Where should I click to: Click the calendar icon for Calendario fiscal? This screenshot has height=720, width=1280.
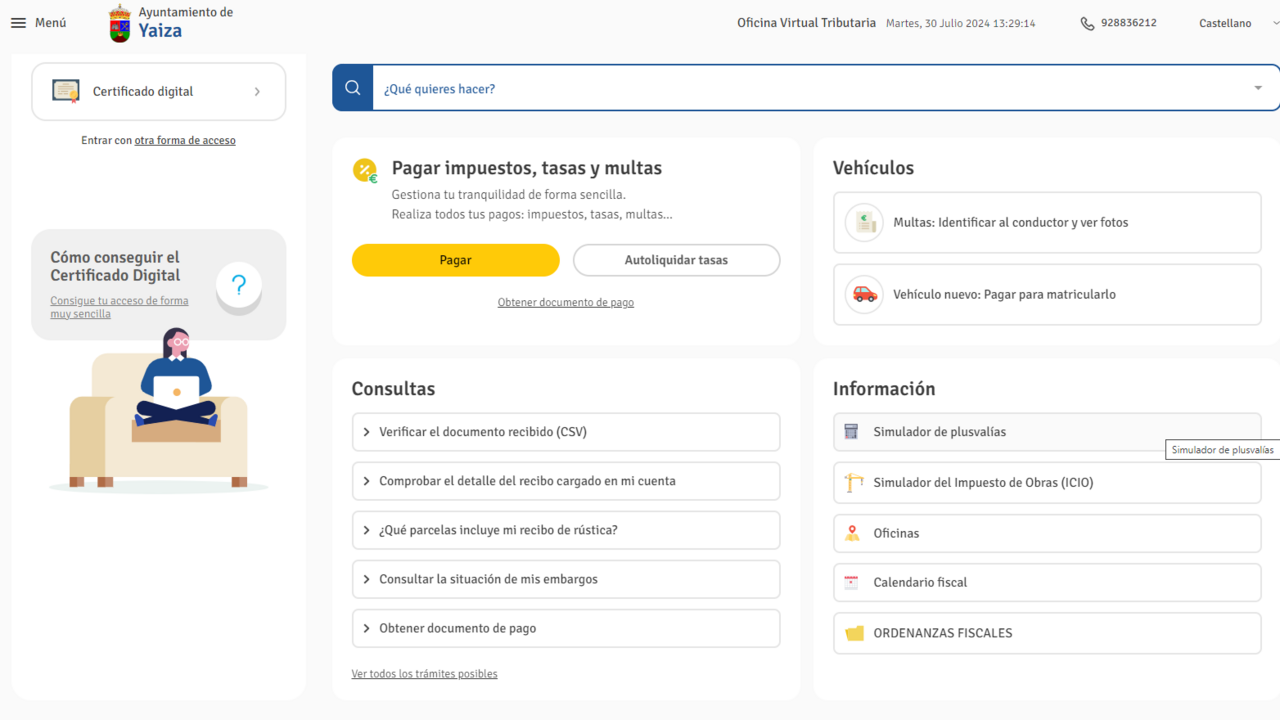click(851, 582)
